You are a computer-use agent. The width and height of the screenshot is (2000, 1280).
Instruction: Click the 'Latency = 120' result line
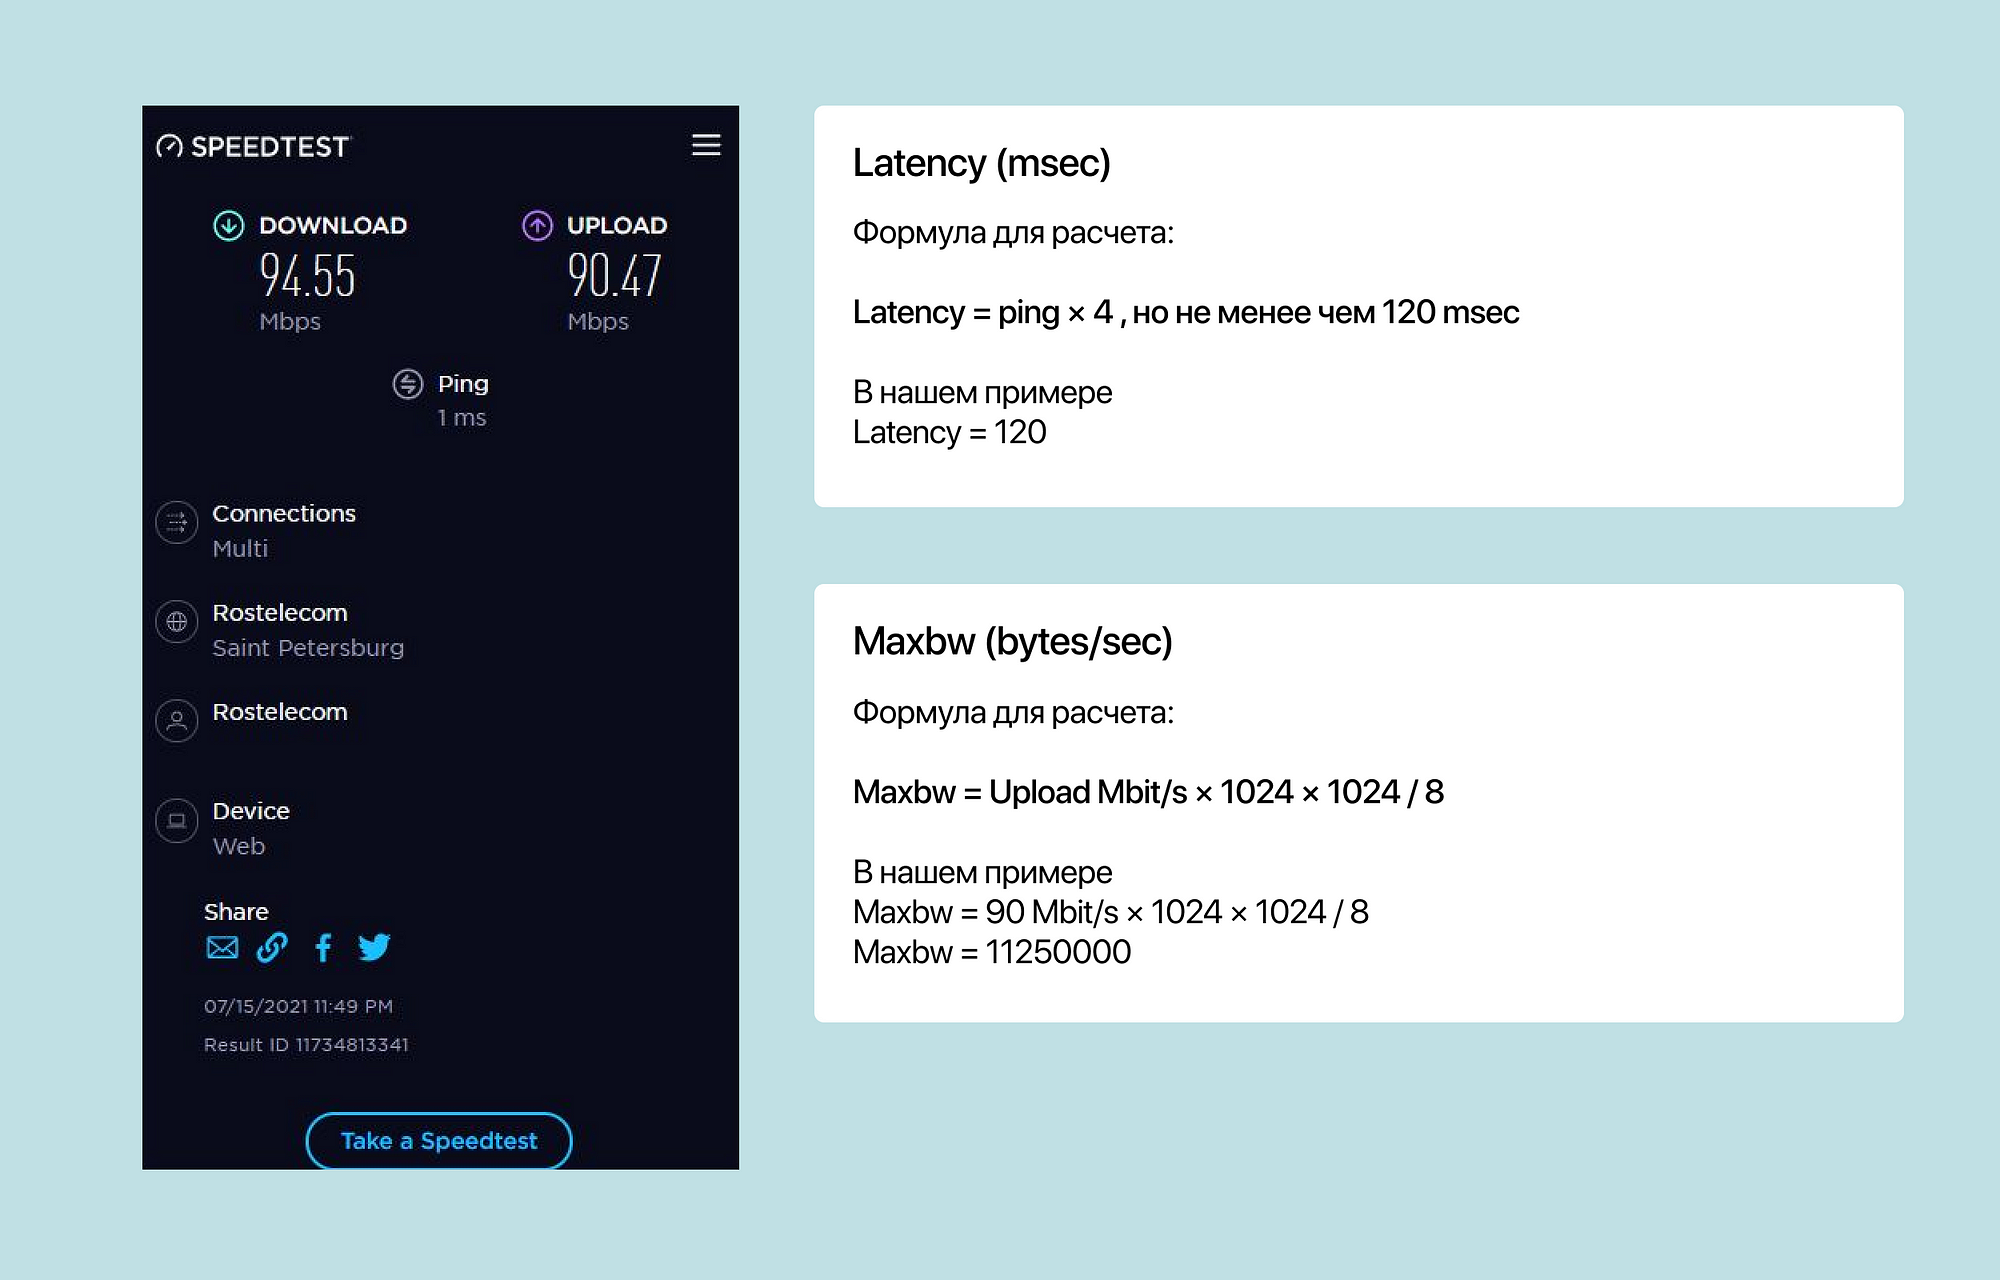(x=949, y=433)
